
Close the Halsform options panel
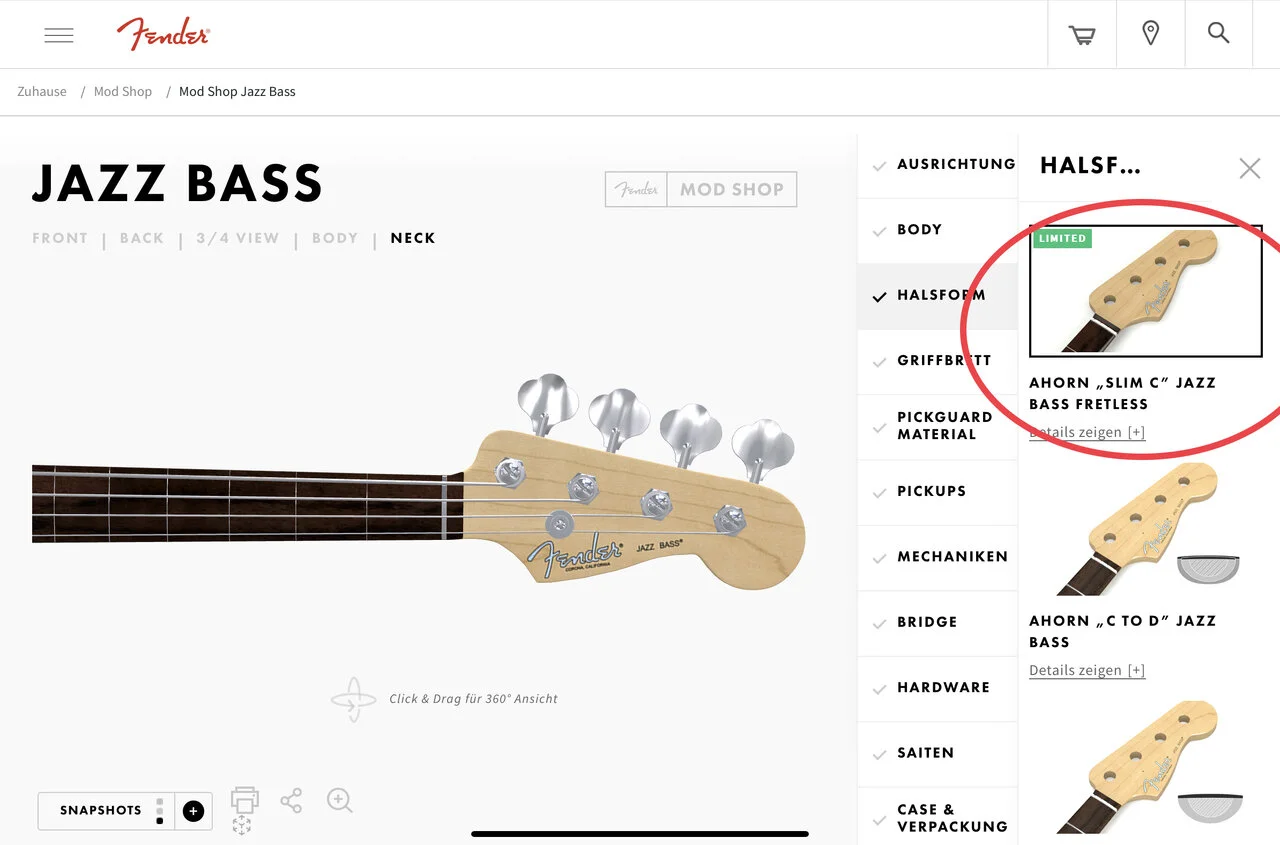coord(1249,168)
